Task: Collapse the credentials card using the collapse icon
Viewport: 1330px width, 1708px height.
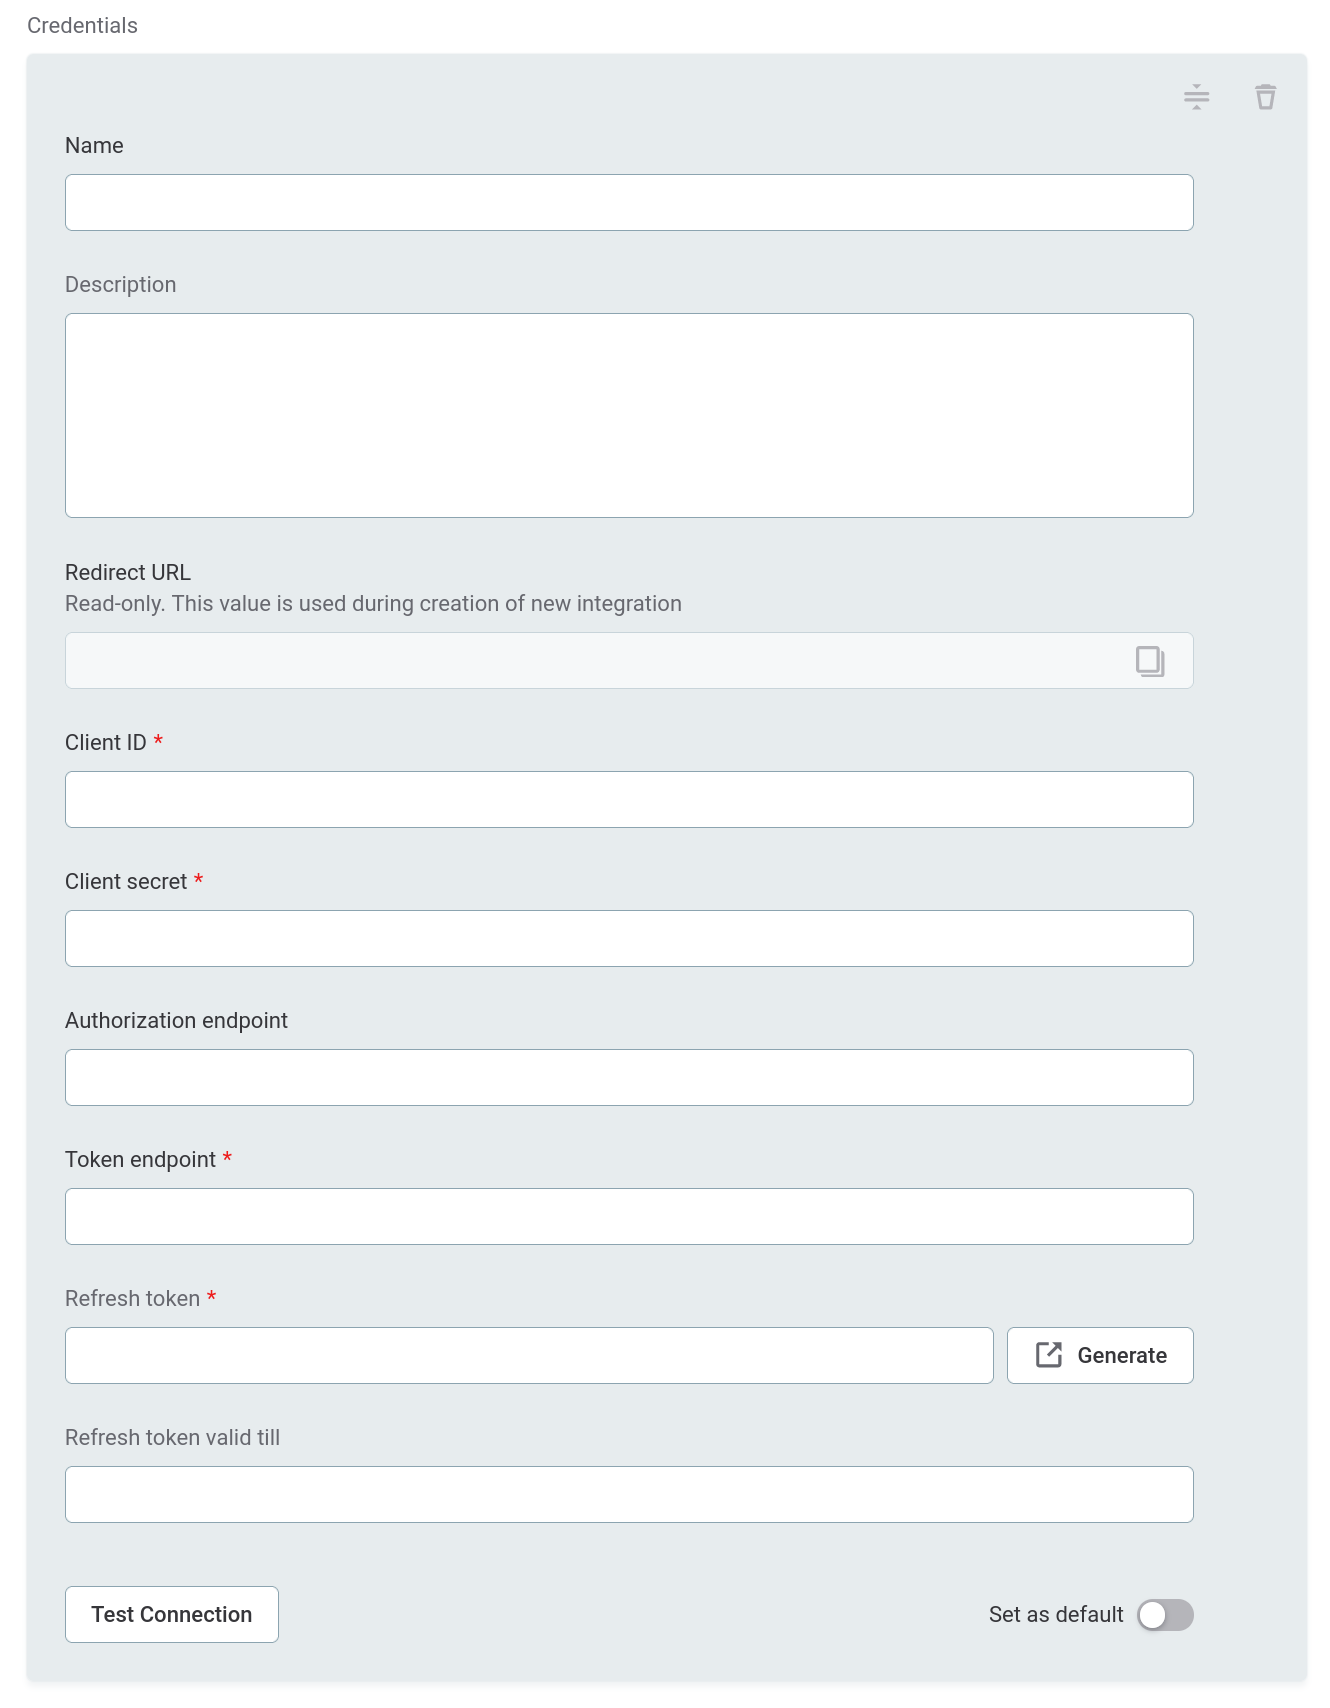Action: coord(1196,97)
